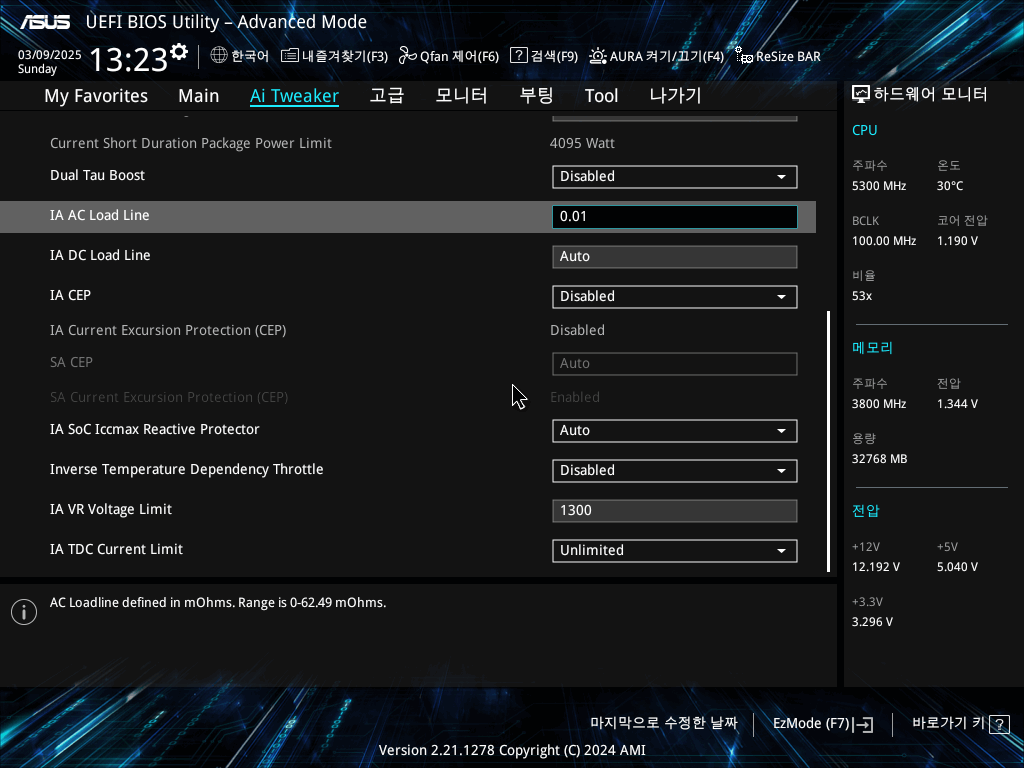Screen dimensions: 1024x768
Task: Click Version 2.21.1278 copyright text
Action: [x=512, y=750]
